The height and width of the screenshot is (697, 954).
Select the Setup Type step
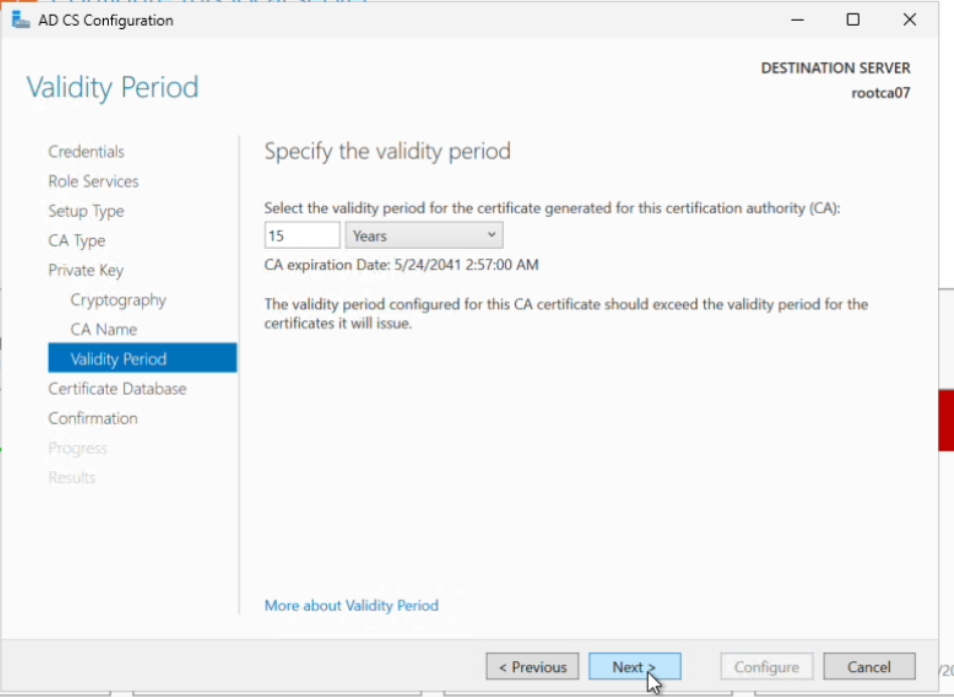coord(86,211)
